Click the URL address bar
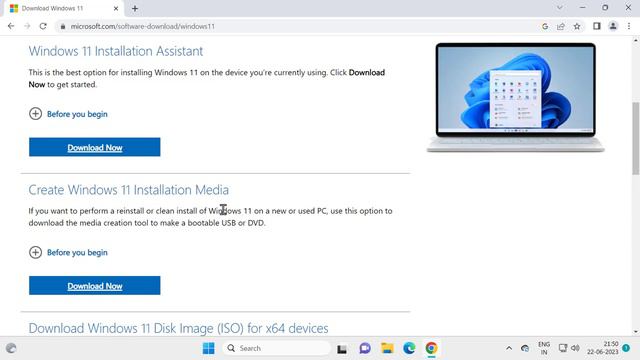Image resolution: width=640 pixels, height=360 pixels. coord(302,26)
